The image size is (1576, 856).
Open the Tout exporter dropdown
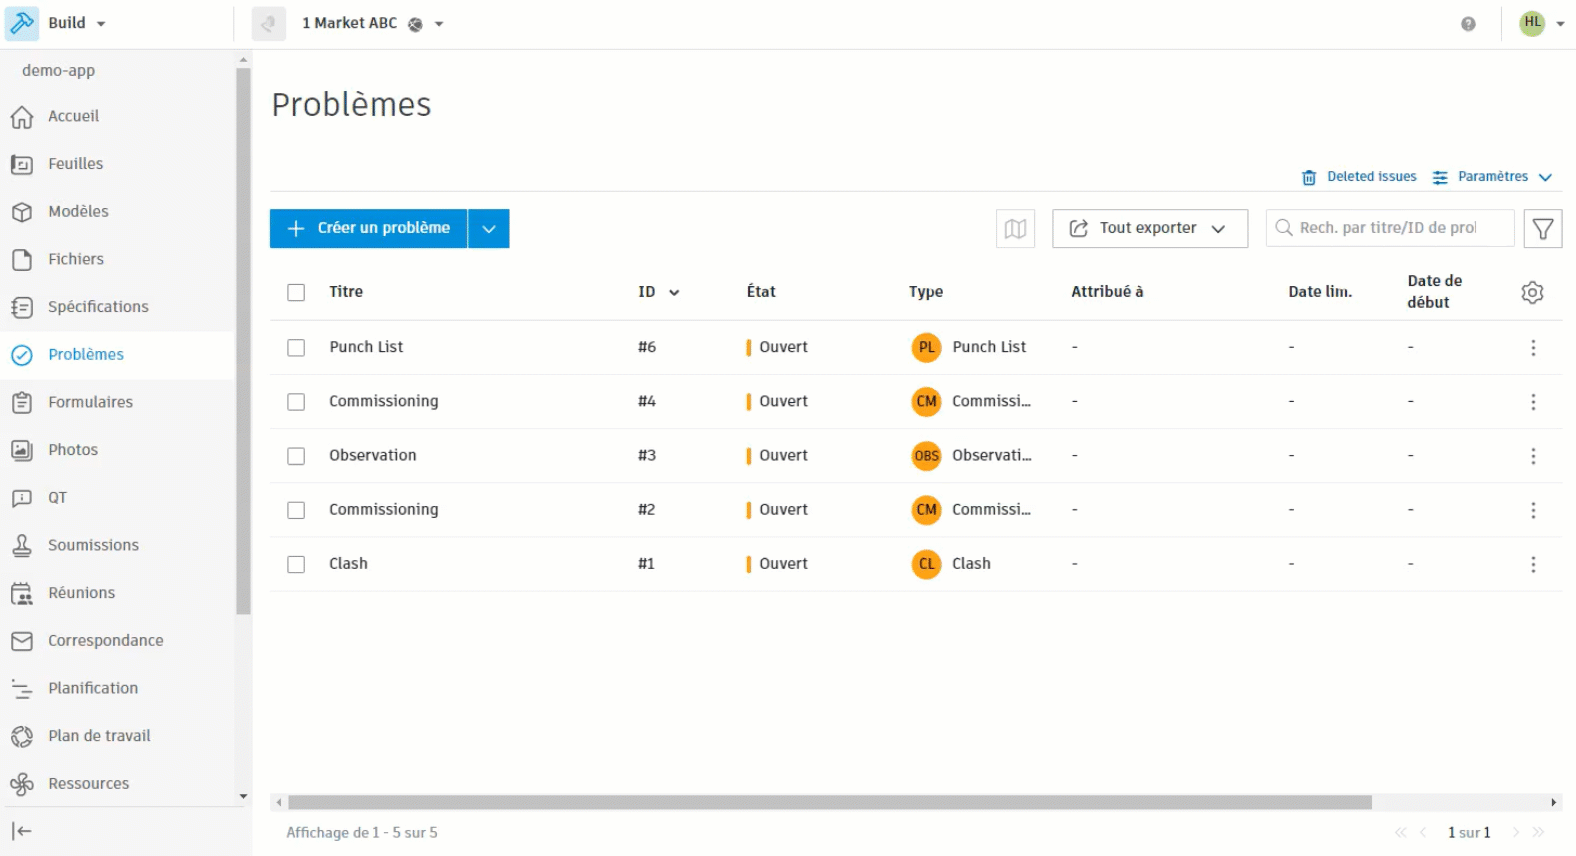click(x=1150, y=228)
